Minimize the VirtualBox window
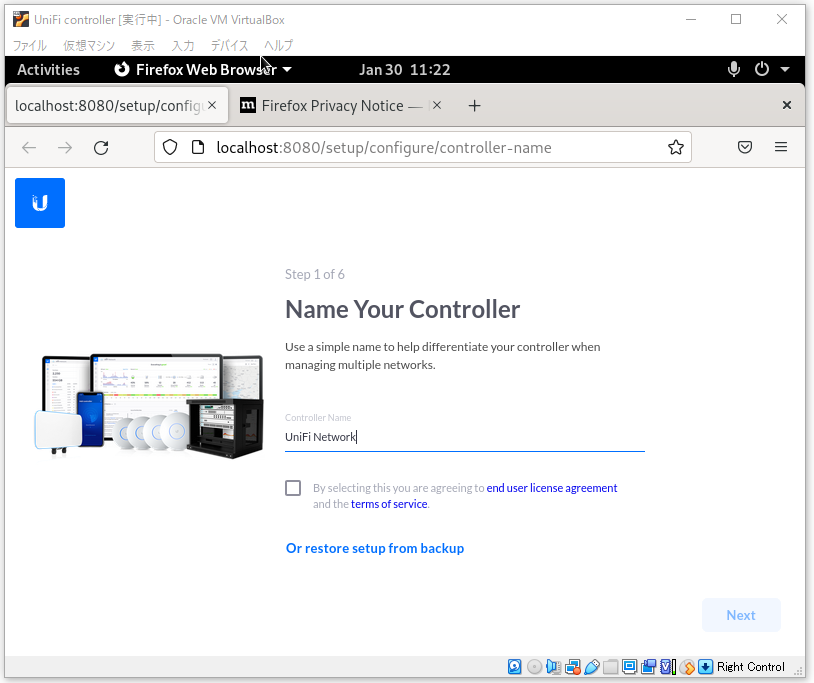814x683 pixels. coord(690,20)
